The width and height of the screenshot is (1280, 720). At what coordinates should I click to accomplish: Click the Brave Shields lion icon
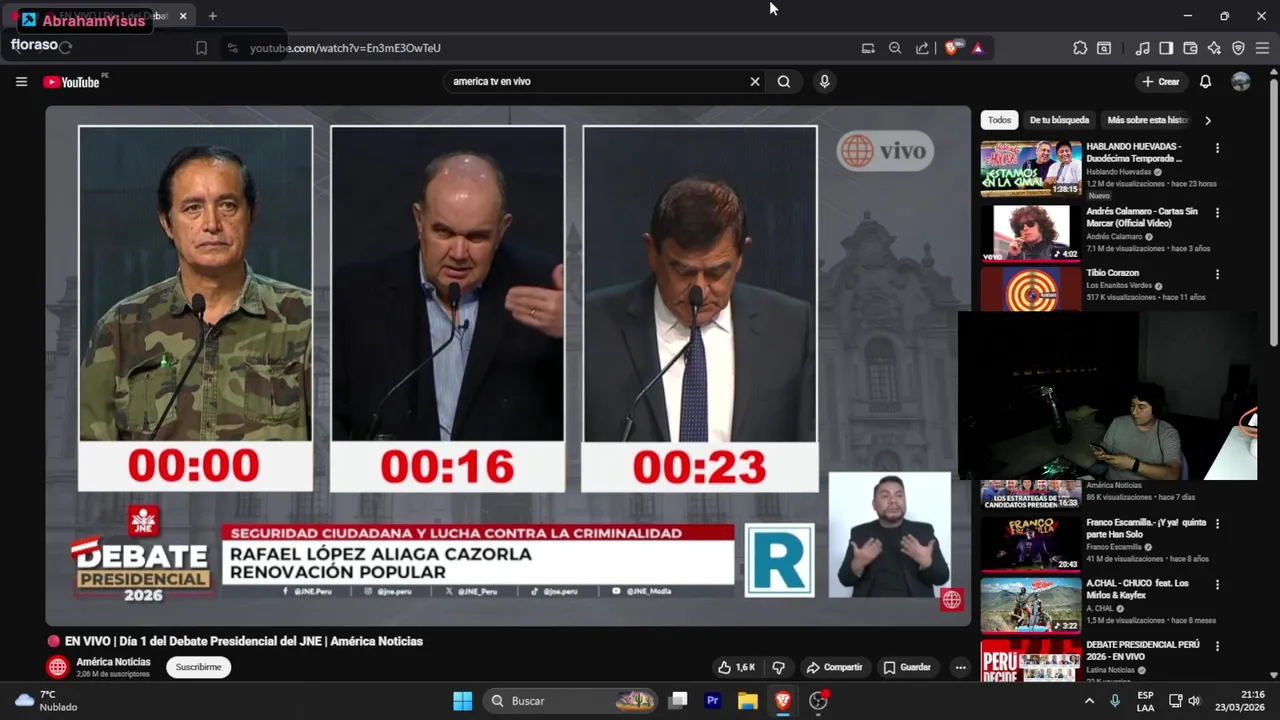click(951, 48)
